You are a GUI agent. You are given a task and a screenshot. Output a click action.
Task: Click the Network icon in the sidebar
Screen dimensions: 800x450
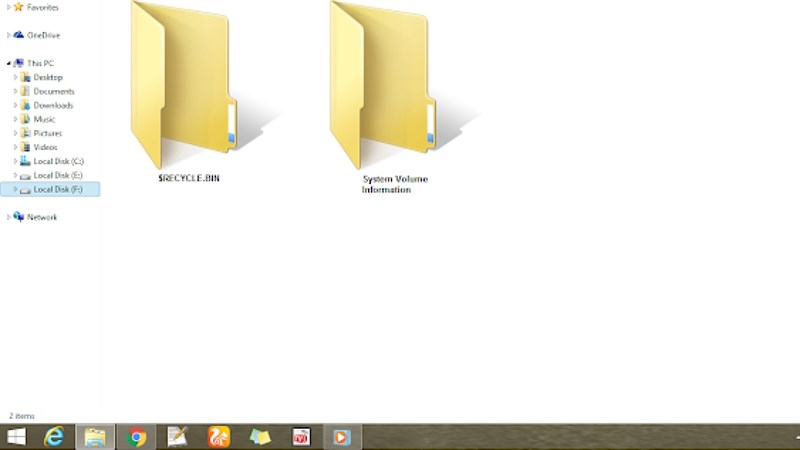pos(19,217)
